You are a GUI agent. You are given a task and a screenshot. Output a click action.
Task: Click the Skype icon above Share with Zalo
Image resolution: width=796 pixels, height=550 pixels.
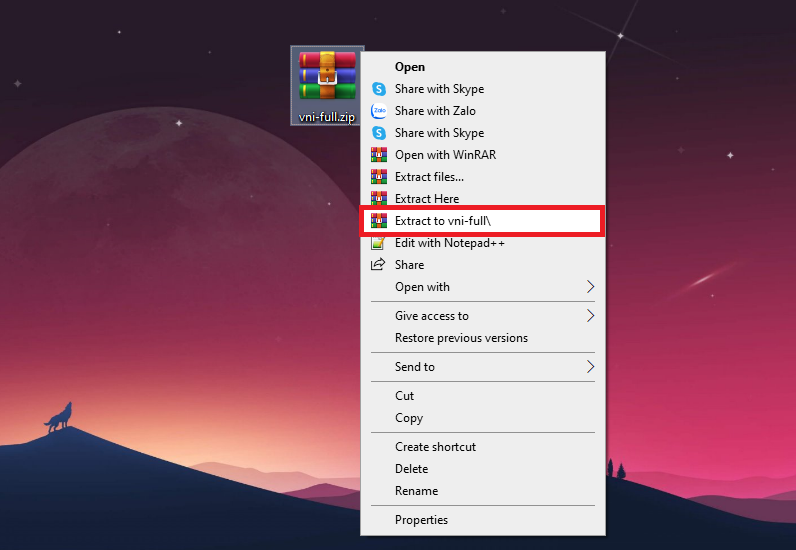point(379,89)
